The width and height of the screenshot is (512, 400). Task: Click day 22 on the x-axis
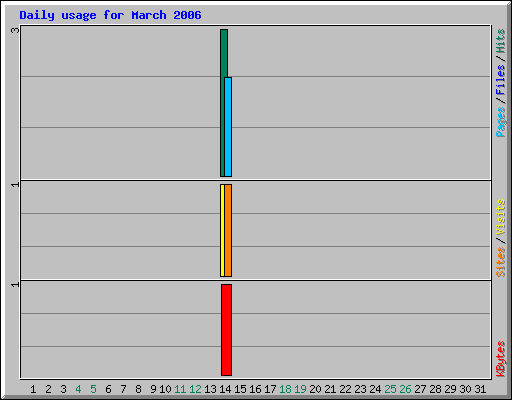click(345, 389)
